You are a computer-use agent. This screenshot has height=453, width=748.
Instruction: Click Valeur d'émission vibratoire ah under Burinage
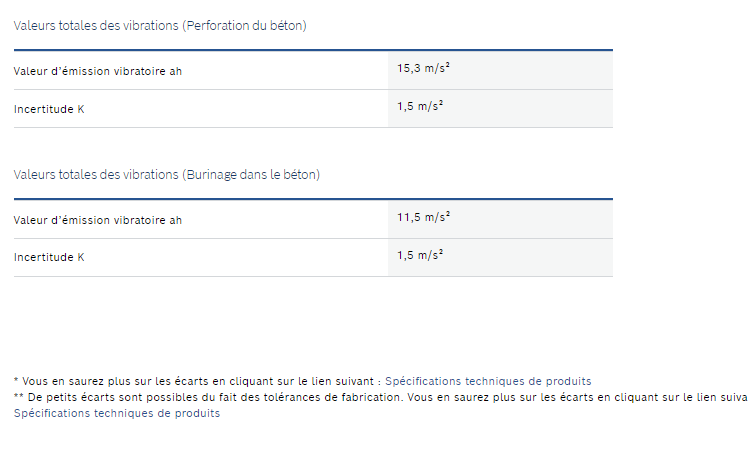[x=98, y=220]
